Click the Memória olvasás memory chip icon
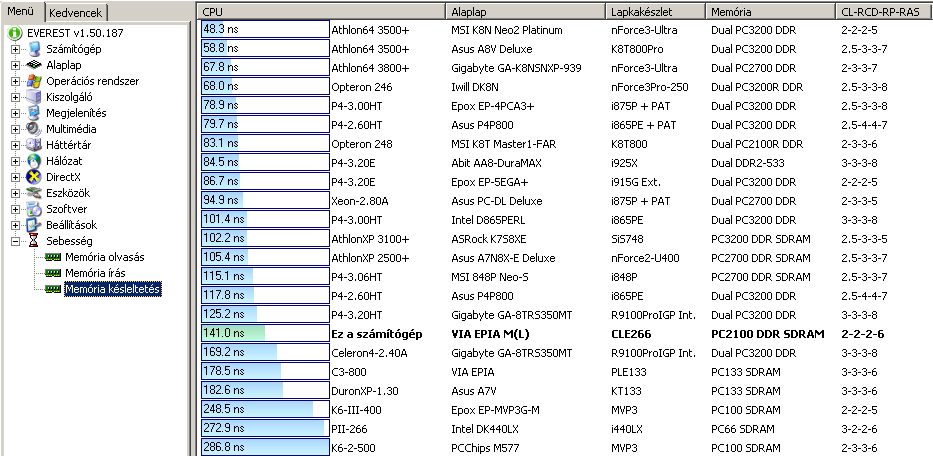The image size is (933, 456). pos(54,257)
